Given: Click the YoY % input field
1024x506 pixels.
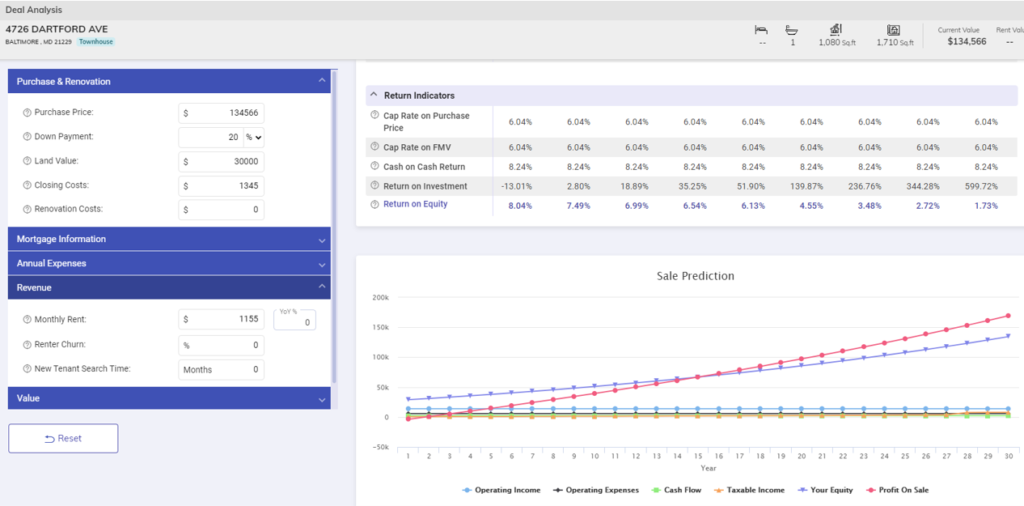Looking at the screenshot, I should 295,320.
